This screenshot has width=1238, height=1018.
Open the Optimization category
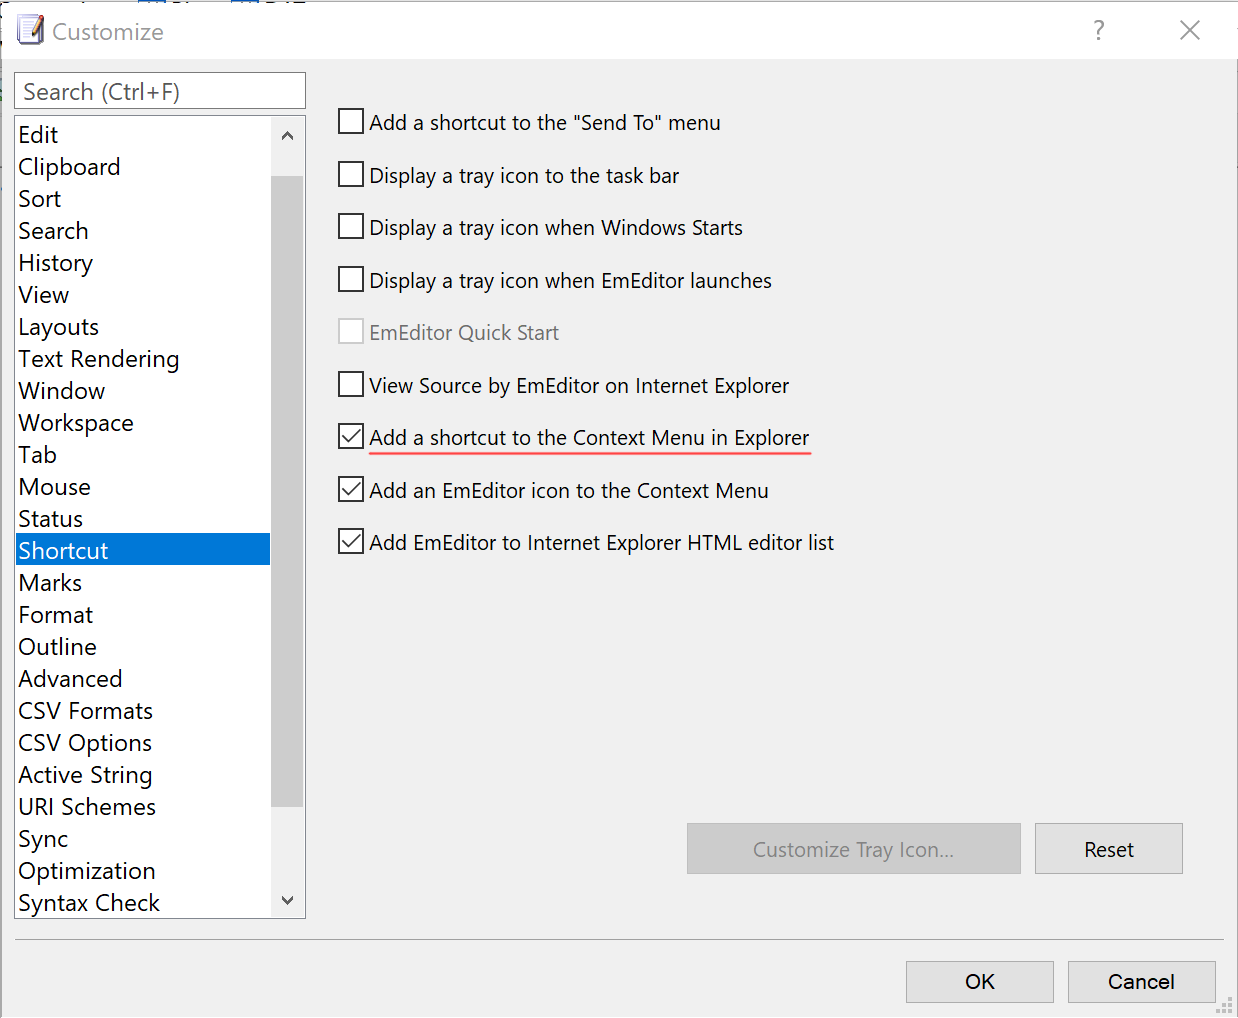tap(143, 871)
